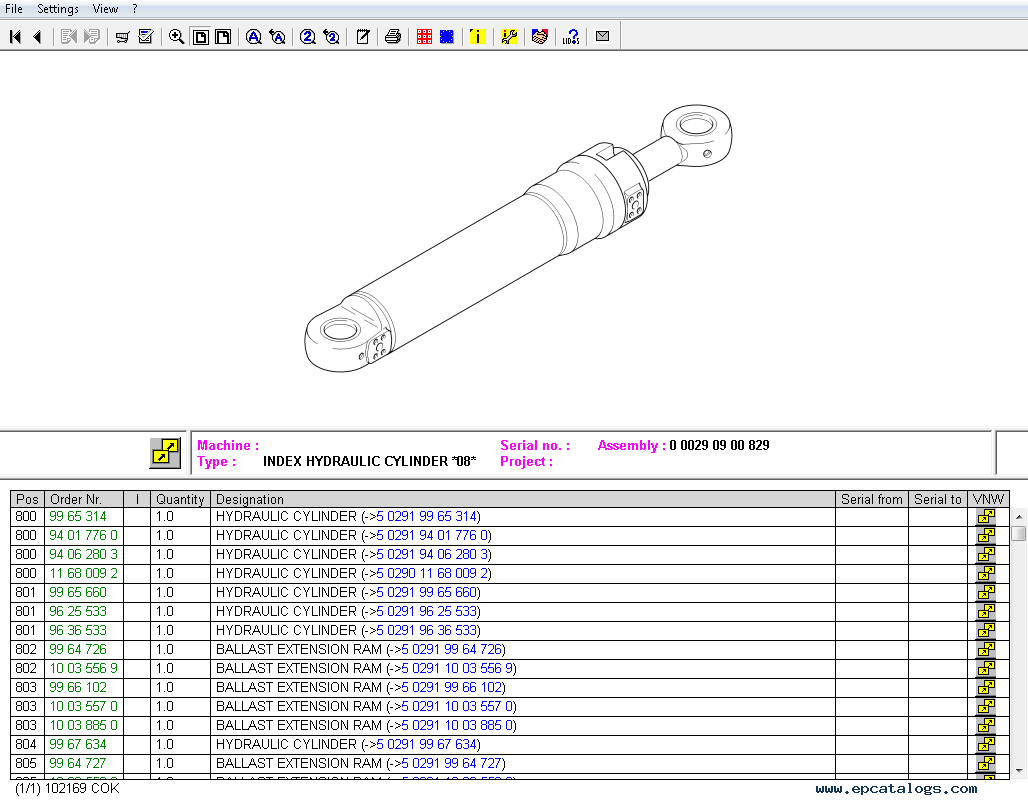
Task: Open the Settings menu
Action: click(x=58, y=9)
